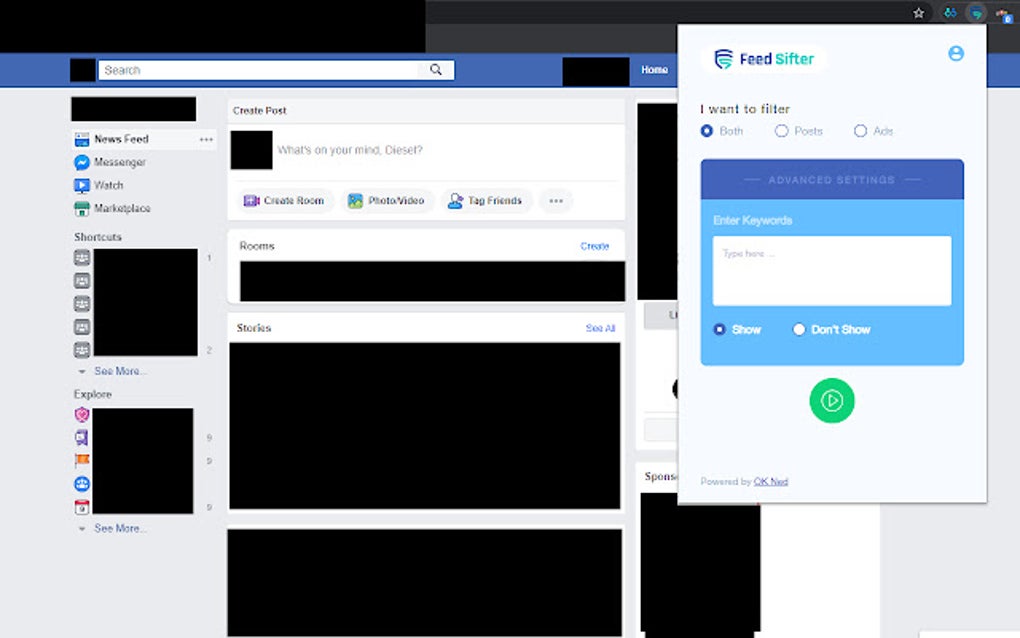The width and height of the screenshot is (1020, 638).
Task: Click See All in Stories
Action: click(x=600, y=328)
